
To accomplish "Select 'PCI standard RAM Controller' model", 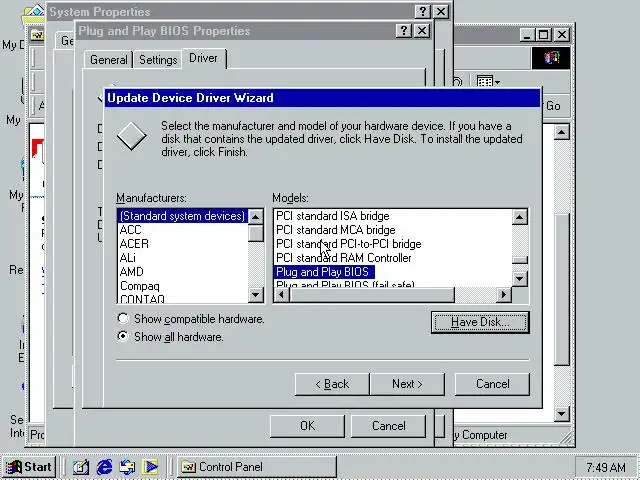I will click(x=344, y=258).
